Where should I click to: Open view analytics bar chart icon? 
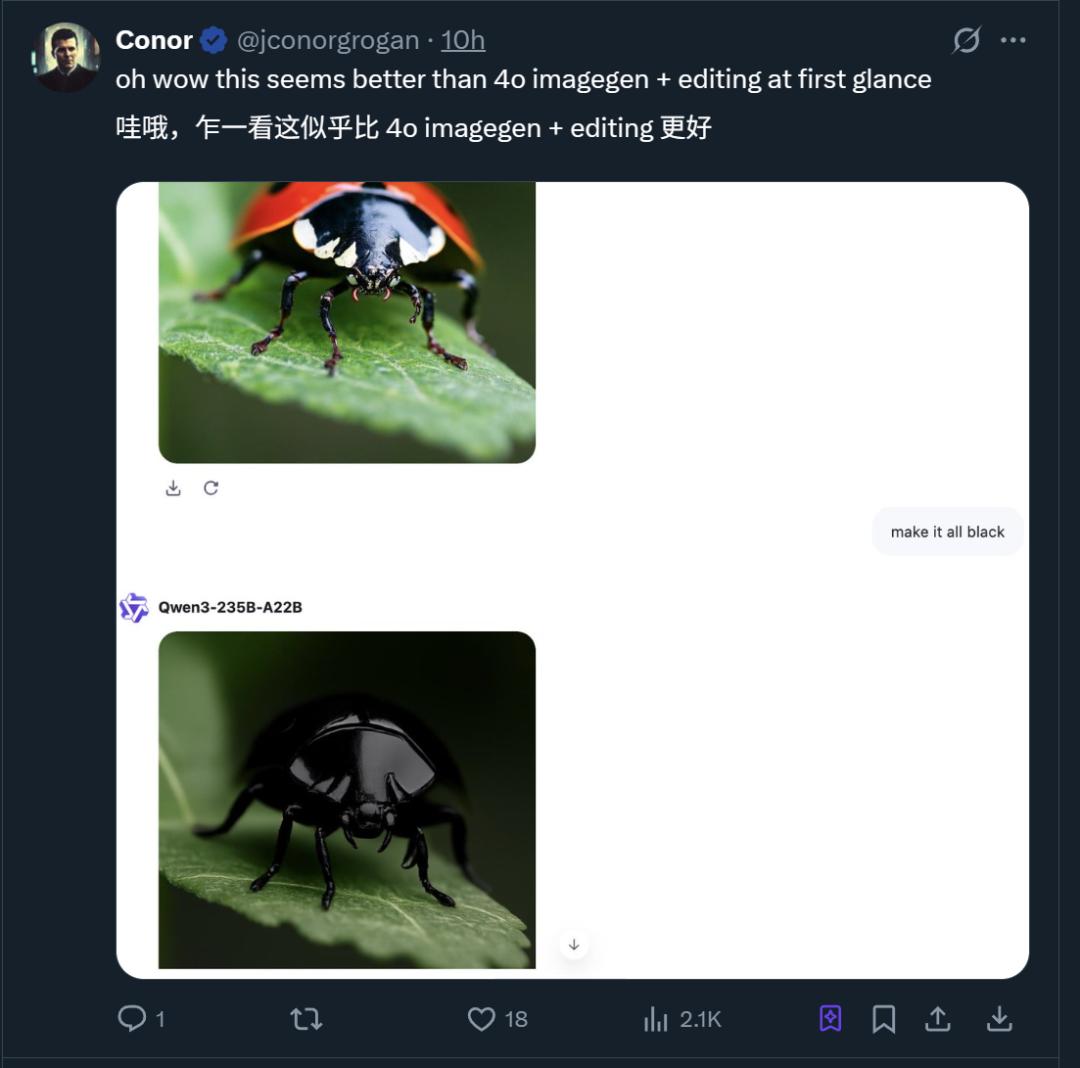click(656, 1018)
